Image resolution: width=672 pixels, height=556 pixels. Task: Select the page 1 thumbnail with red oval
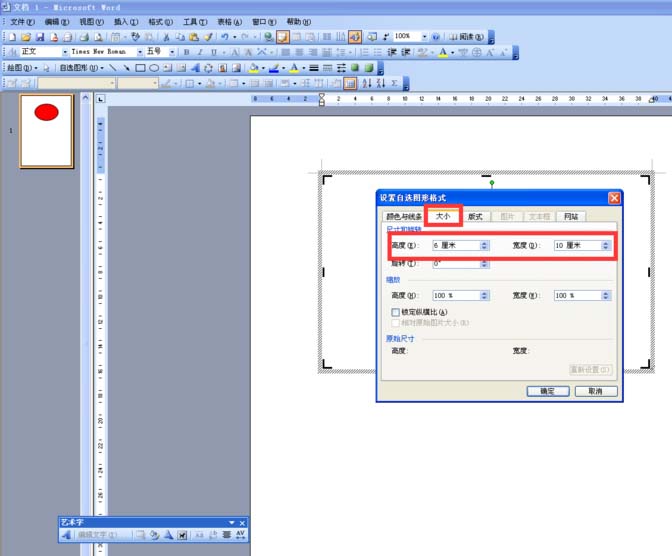[x=46, y=131]
